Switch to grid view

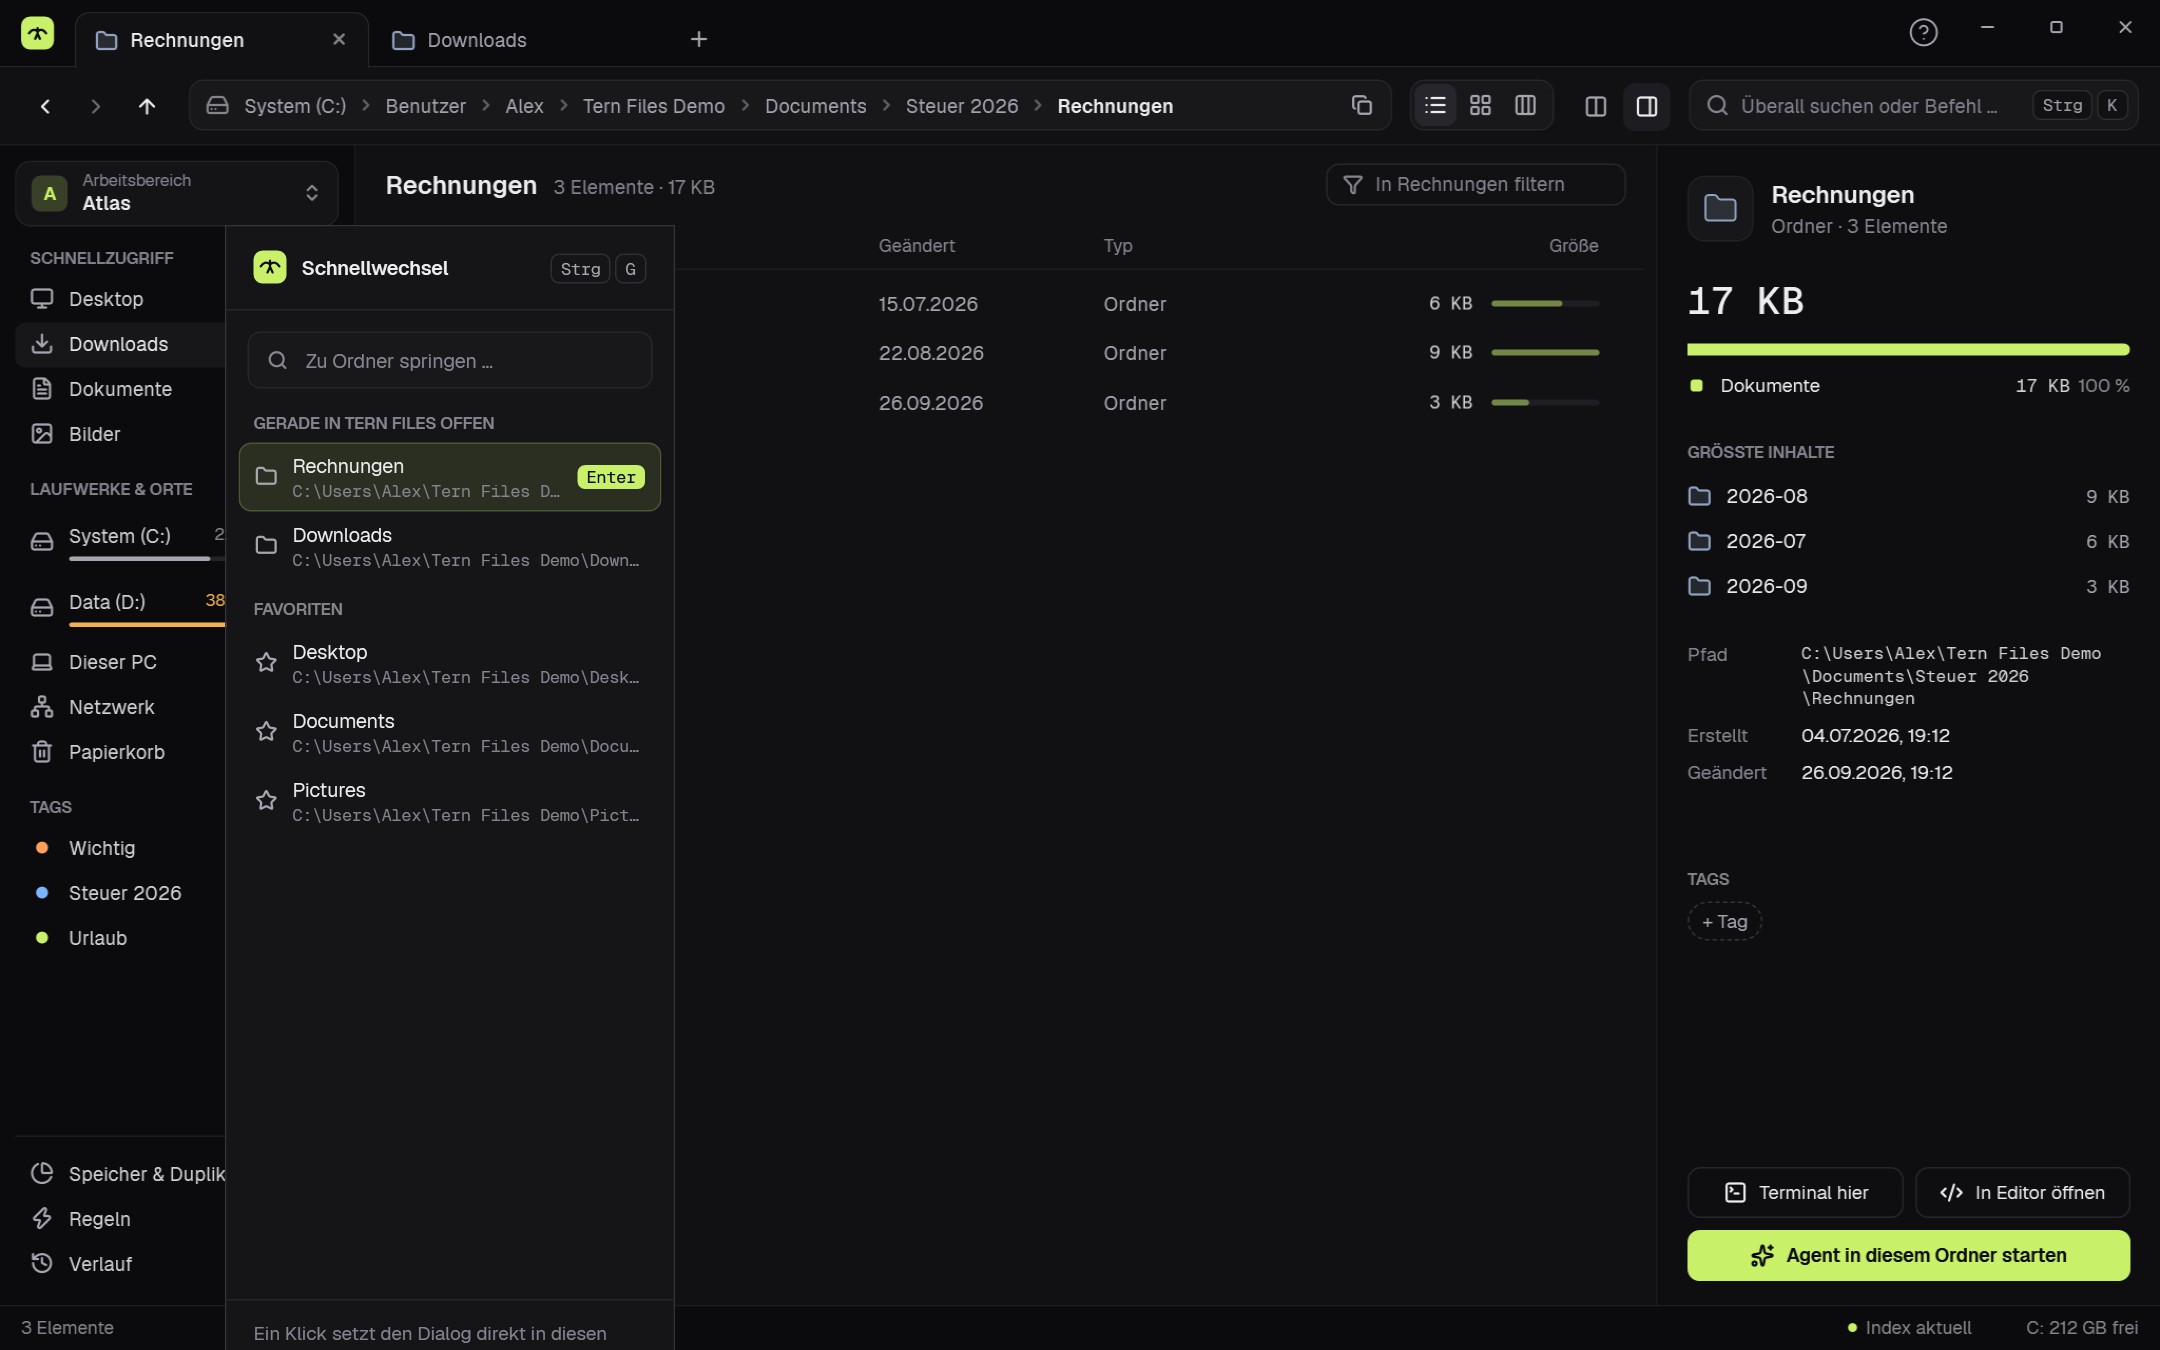tap(1480, 106)
